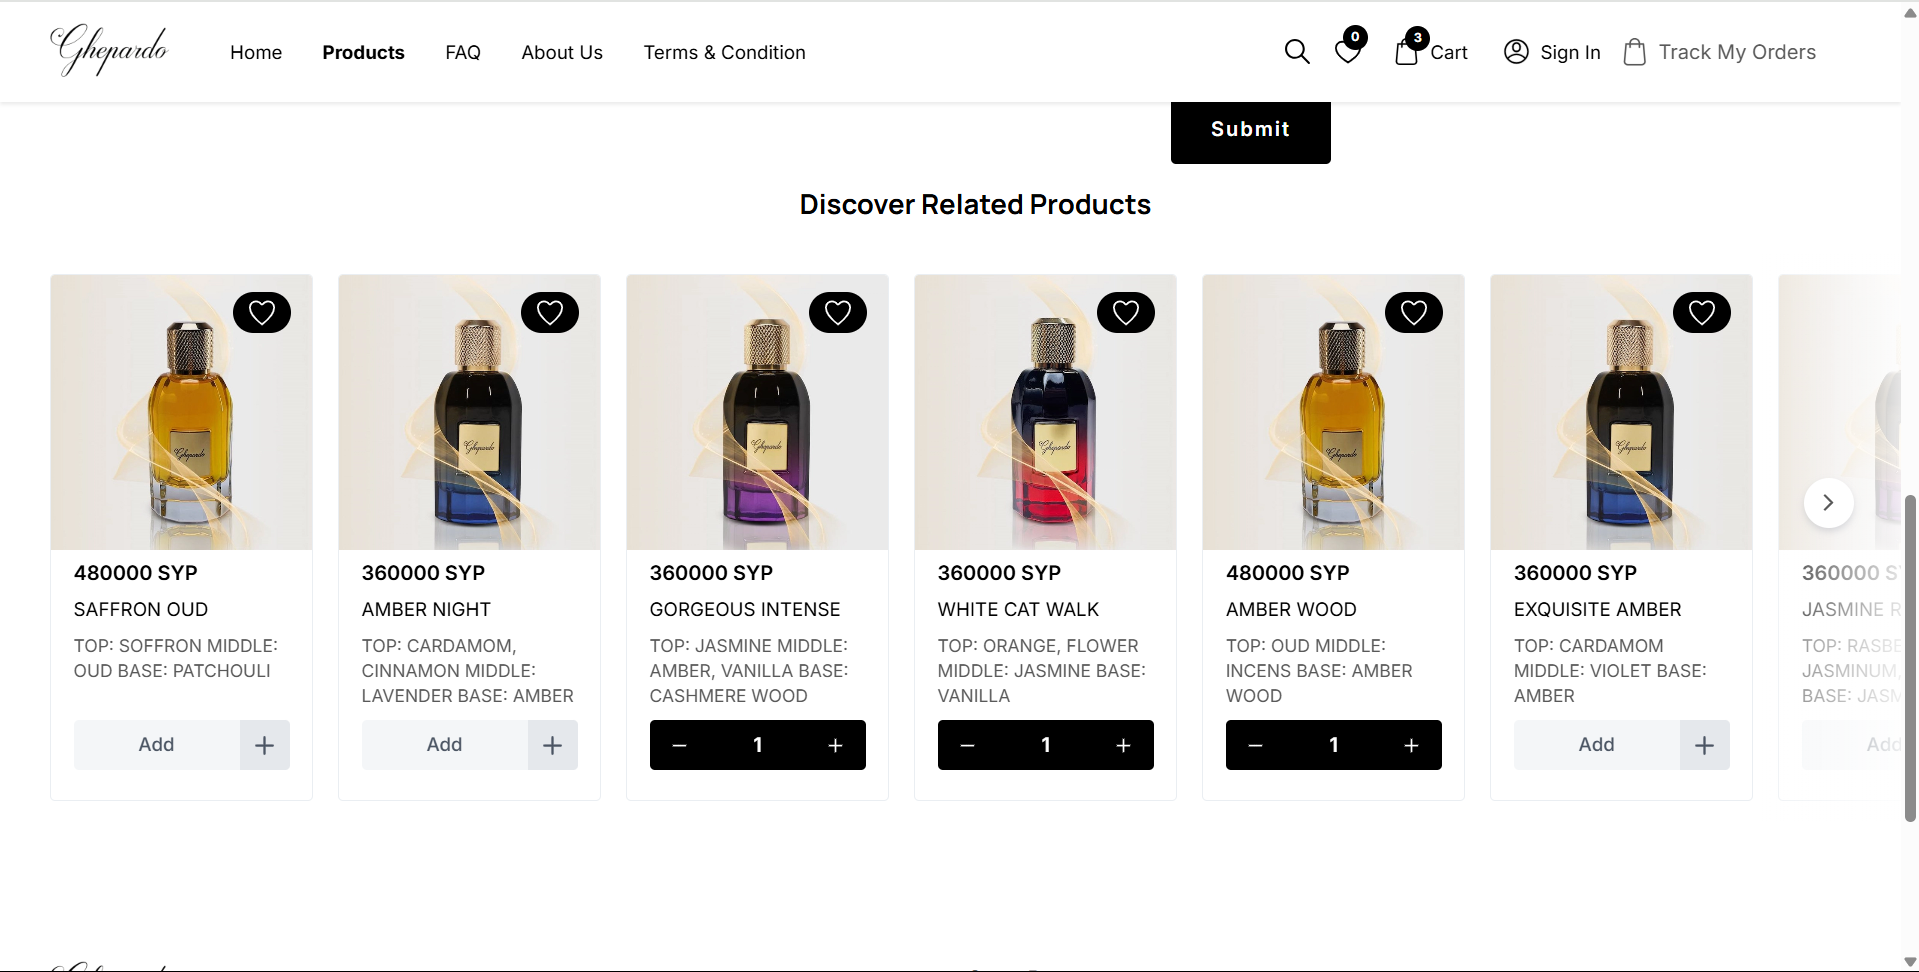
Task: Increase AMBER WOOD quantity with plus
Action: pos(1412,745)
